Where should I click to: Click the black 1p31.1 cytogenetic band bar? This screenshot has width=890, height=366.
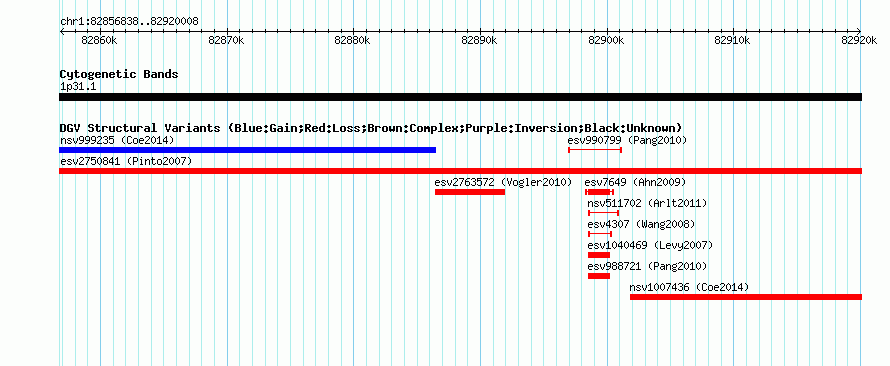[x=460, y=97]
